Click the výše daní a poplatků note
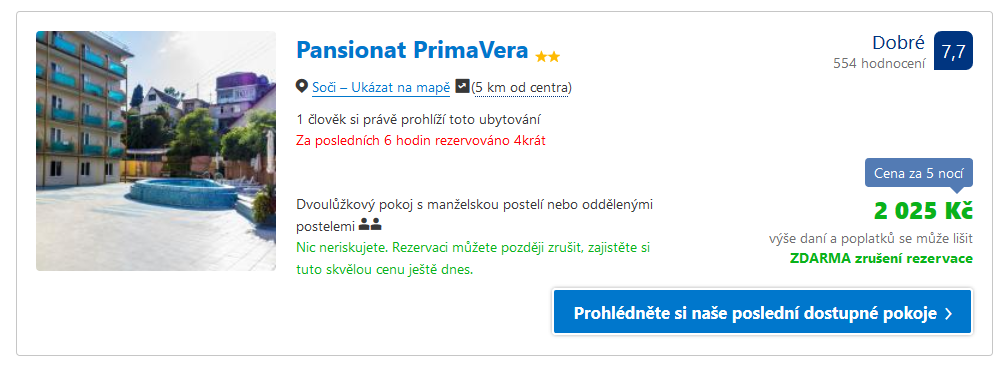The image size is (1002, 365). click(x=870, y=239)
